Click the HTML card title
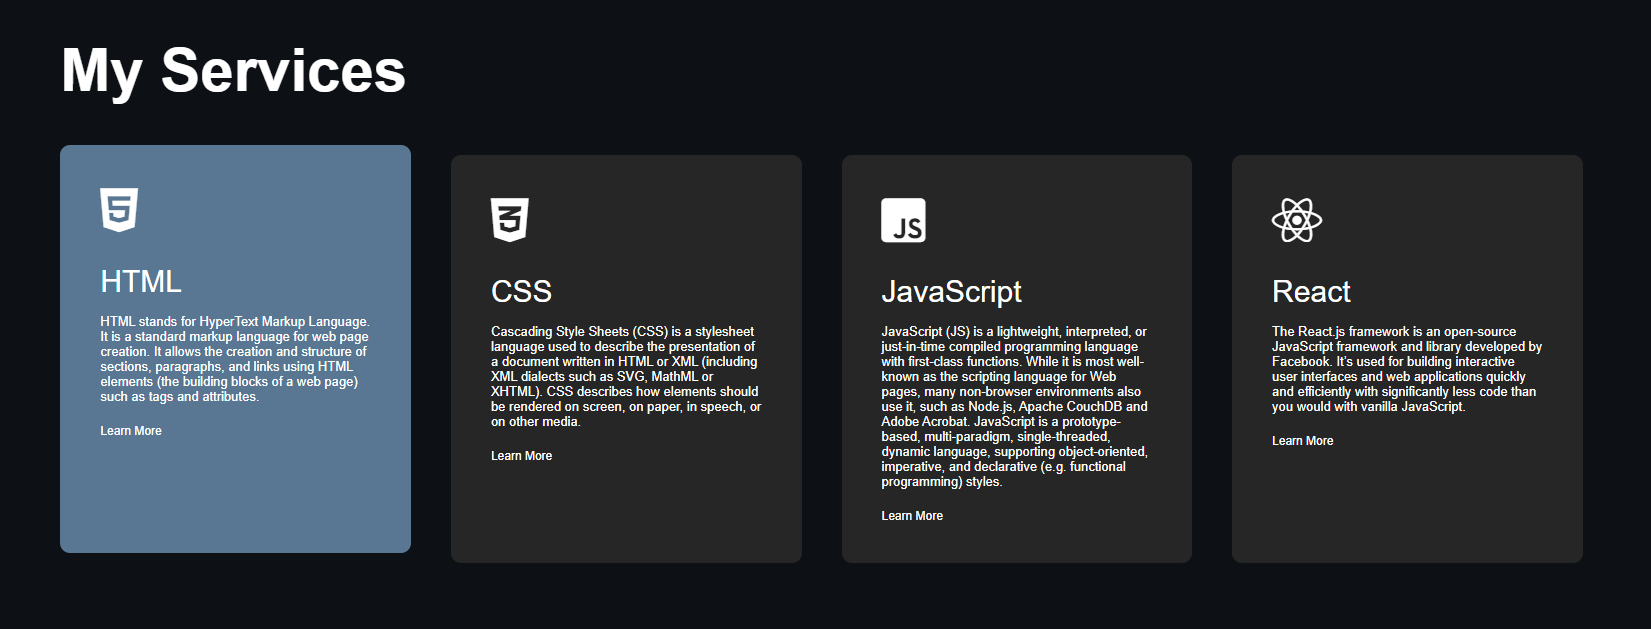The image size is (1651, 629). pos(141,282)
